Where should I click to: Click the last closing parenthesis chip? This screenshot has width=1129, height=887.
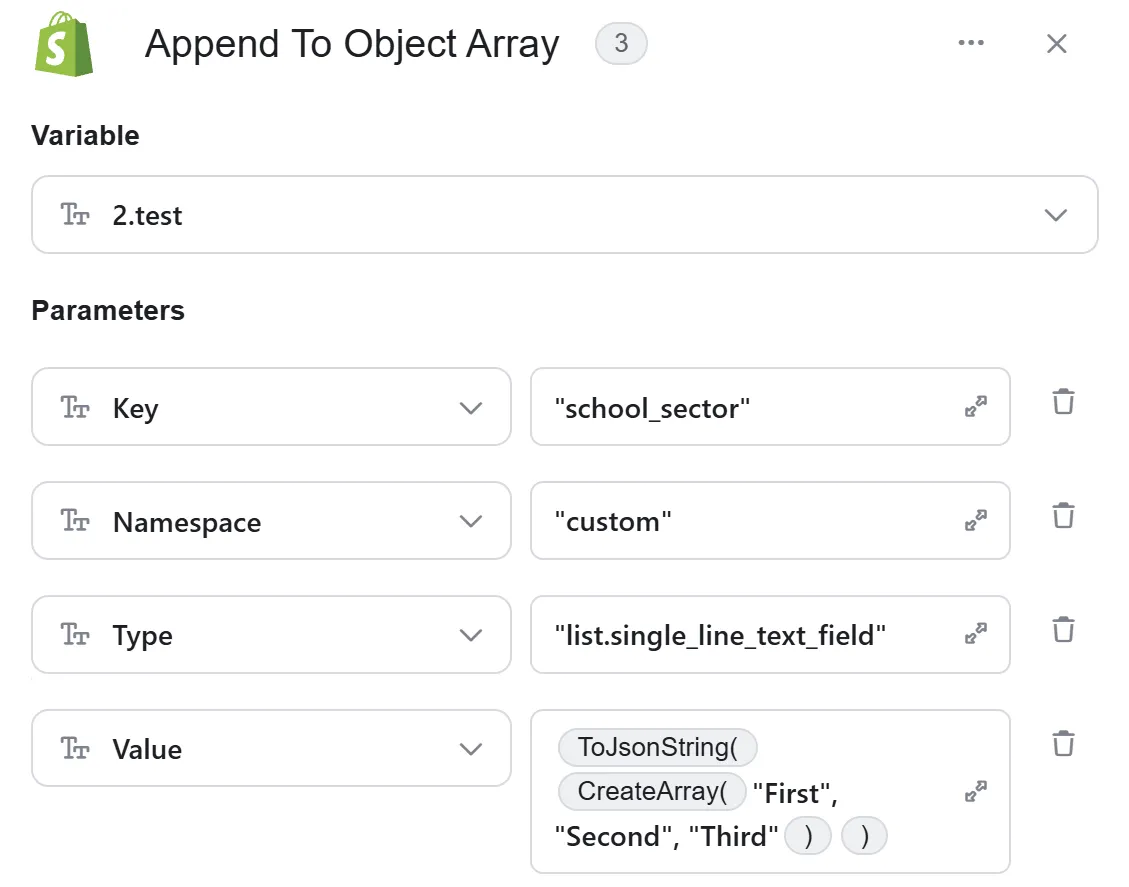864,836
